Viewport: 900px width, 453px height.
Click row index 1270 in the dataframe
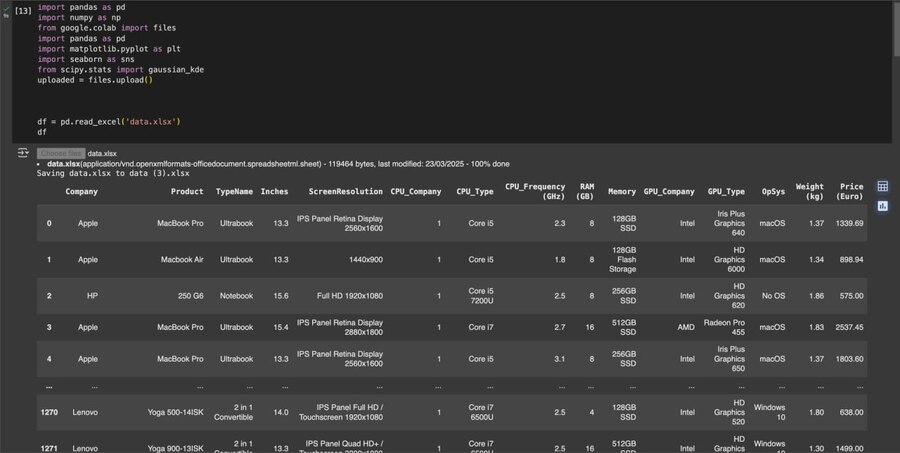tap(49, 412)
